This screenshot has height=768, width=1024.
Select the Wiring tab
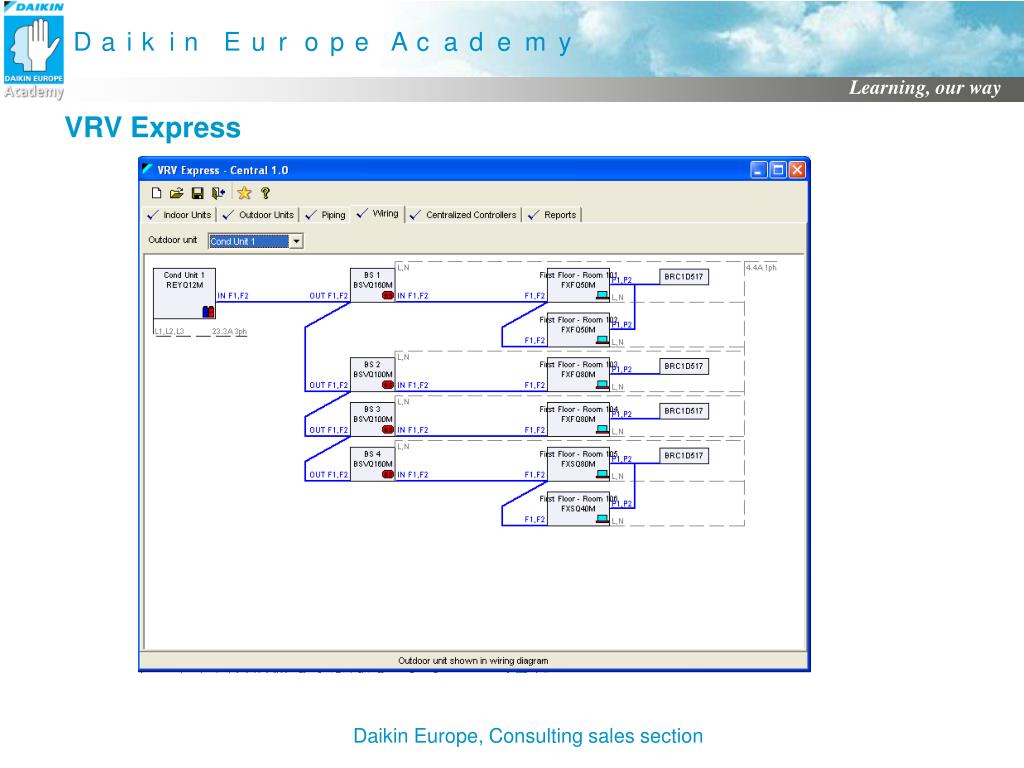(378, 214)
